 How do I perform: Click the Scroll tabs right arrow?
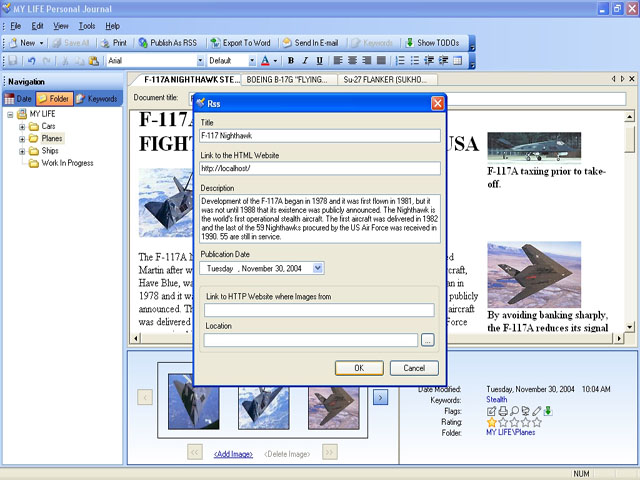622,79
